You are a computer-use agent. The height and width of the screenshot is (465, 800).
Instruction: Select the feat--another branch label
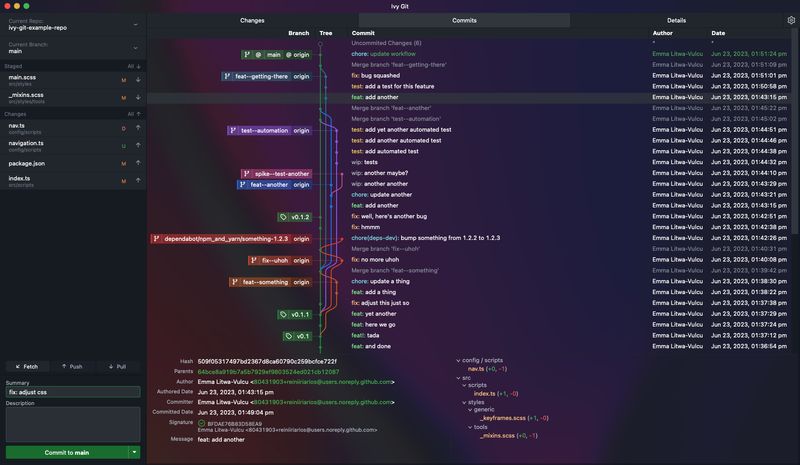pos(274,184)
